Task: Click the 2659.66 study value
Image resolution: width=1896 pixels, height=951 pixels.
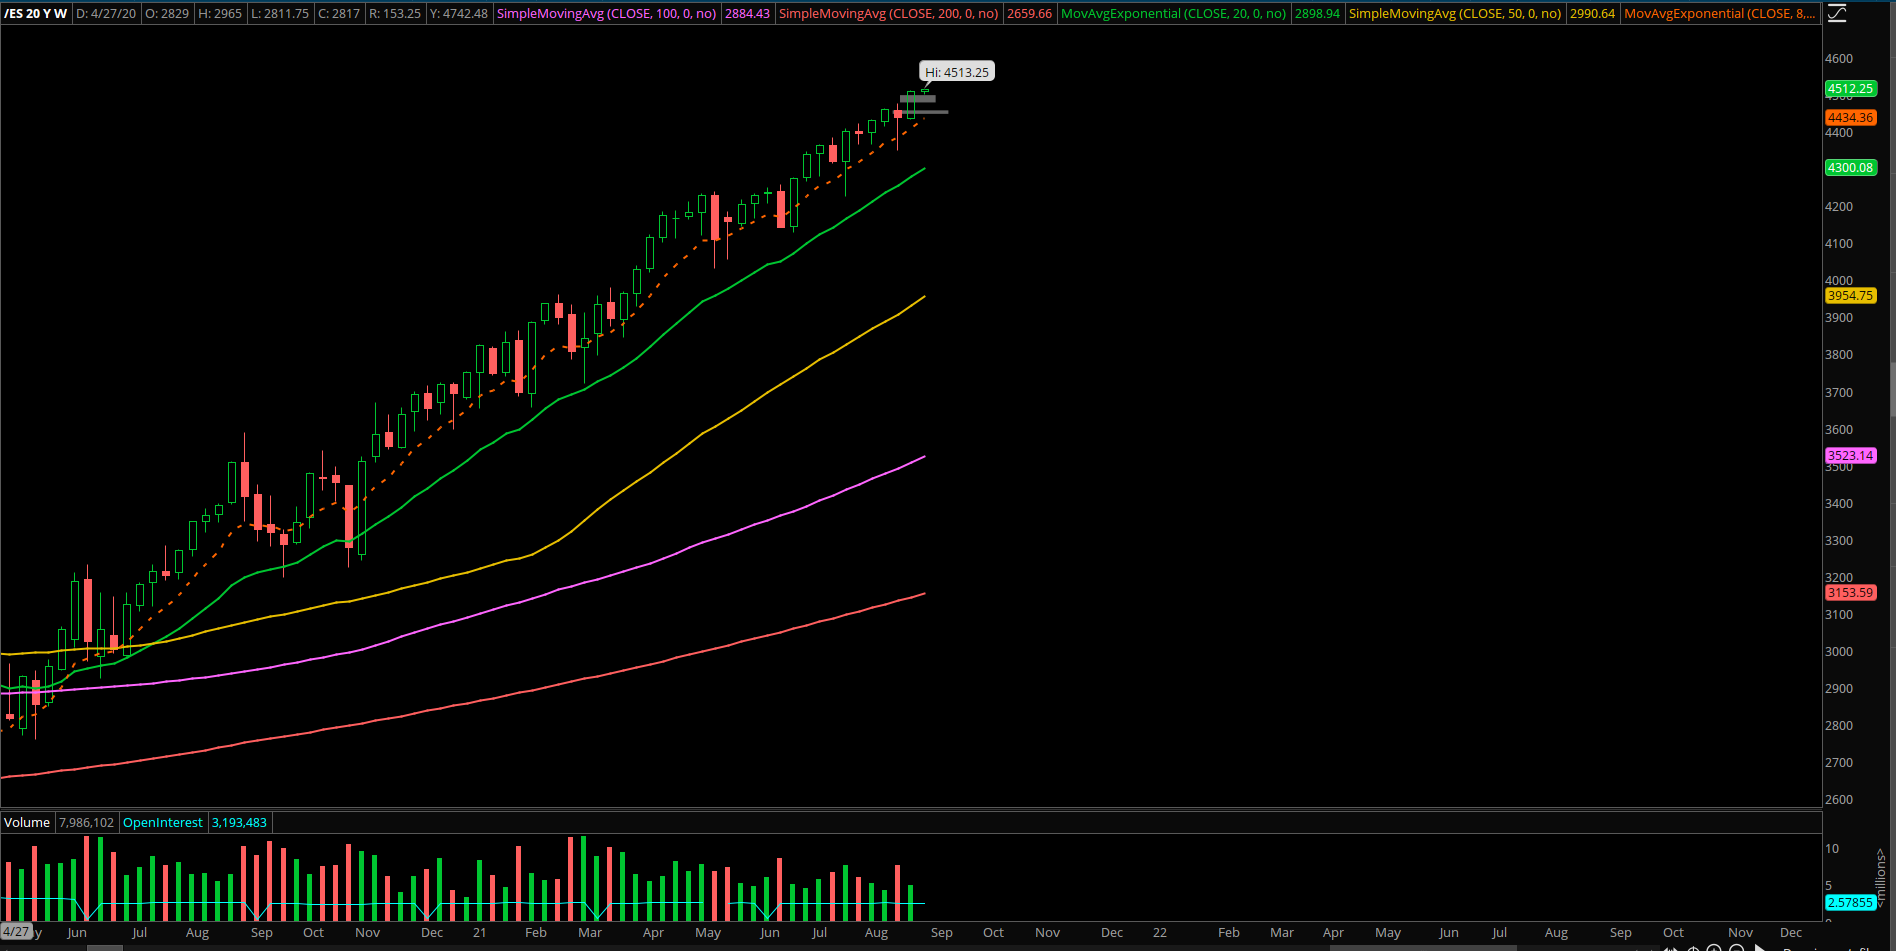Action: (1030, 13)
